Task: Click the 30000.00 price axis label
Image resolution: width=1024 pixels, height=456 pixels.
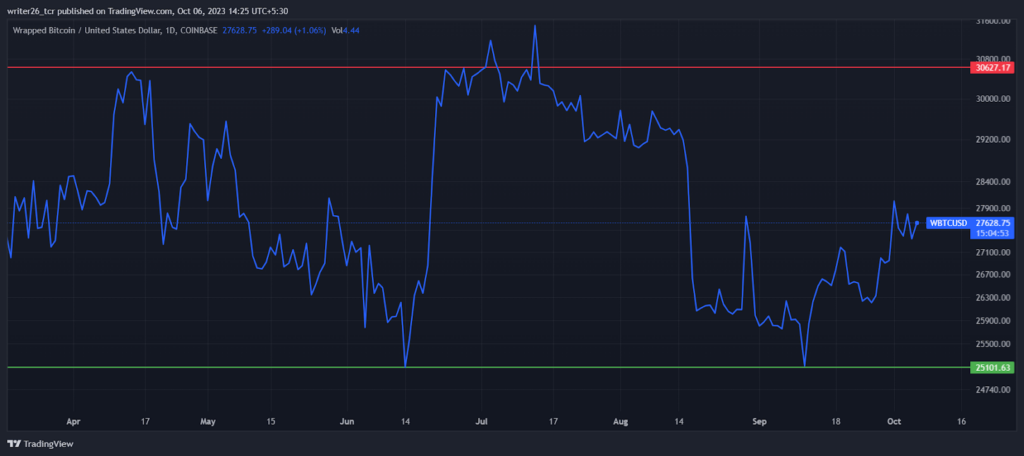Action: 992,99
